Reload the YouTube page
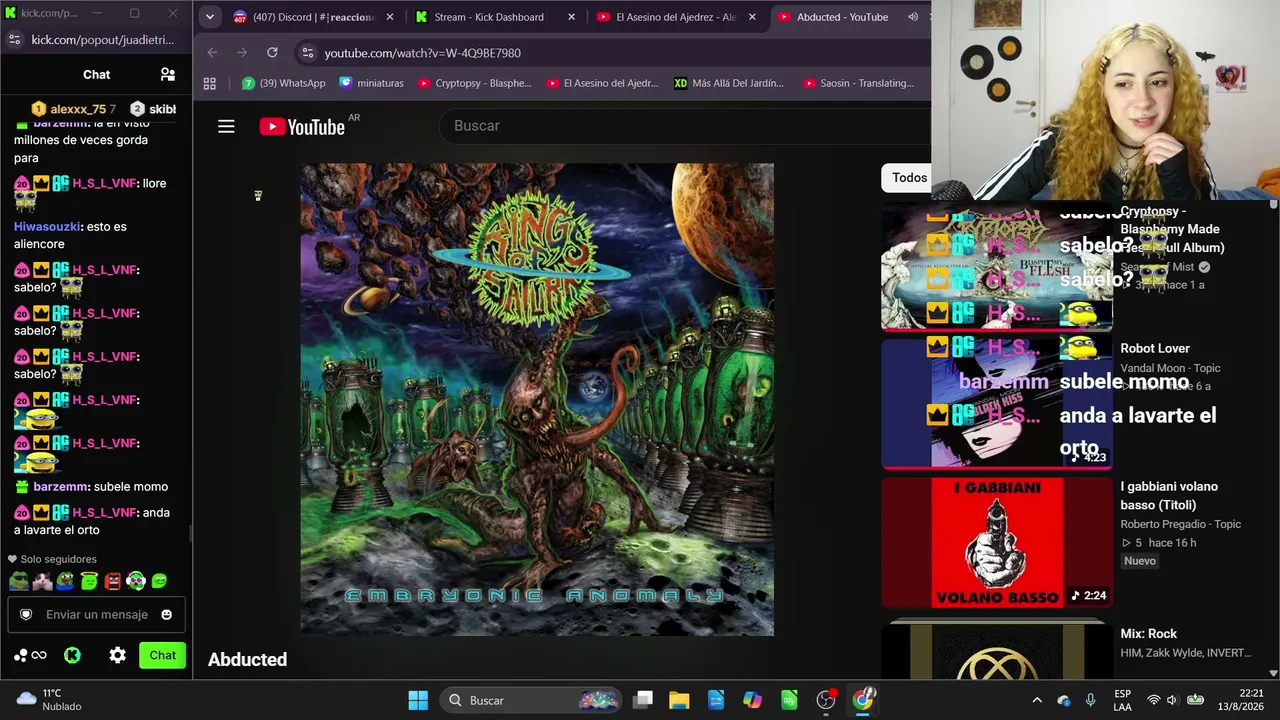1280x720 pixels. click(x=272, y=52)
